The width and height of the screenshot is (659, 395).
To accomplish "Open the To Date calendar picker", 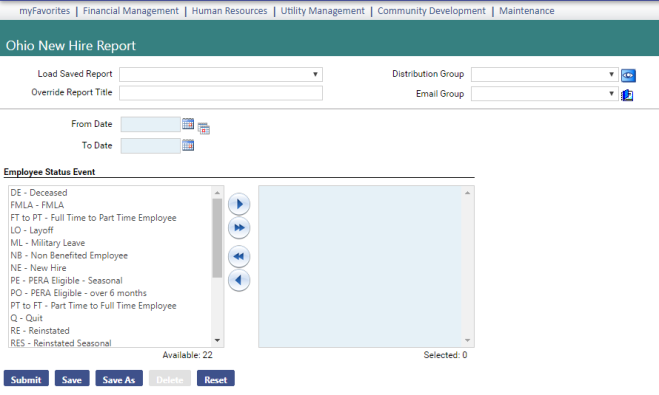I will click(188, 145).
